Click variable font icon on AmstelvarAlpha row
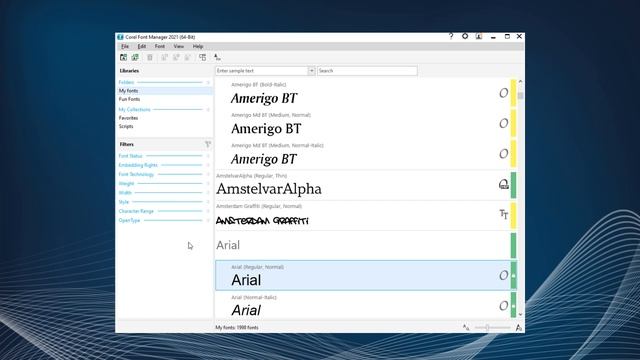The height and width of the screenshot is (360, 640). 504,184
